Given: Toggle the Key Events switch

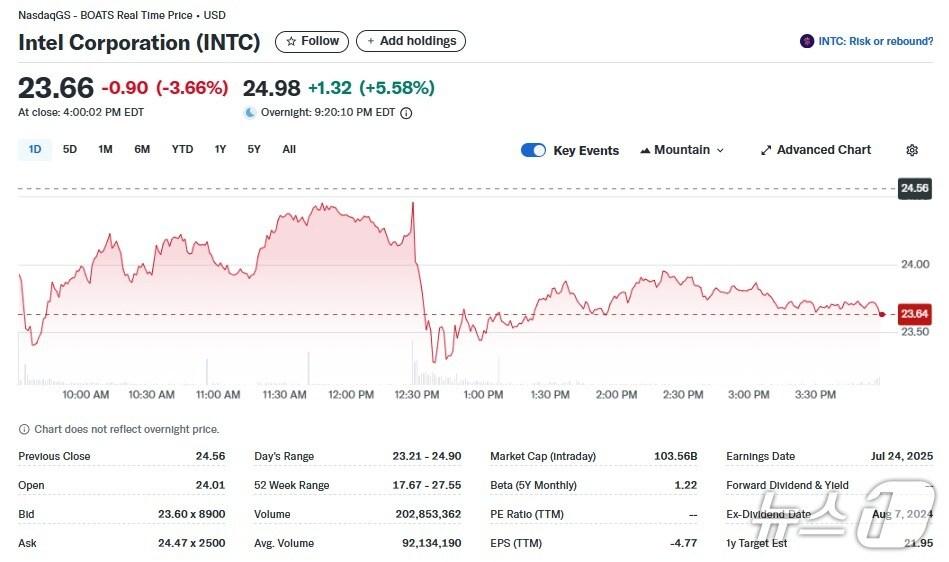Looking at the screenshot, I should (x=533, y=150).
